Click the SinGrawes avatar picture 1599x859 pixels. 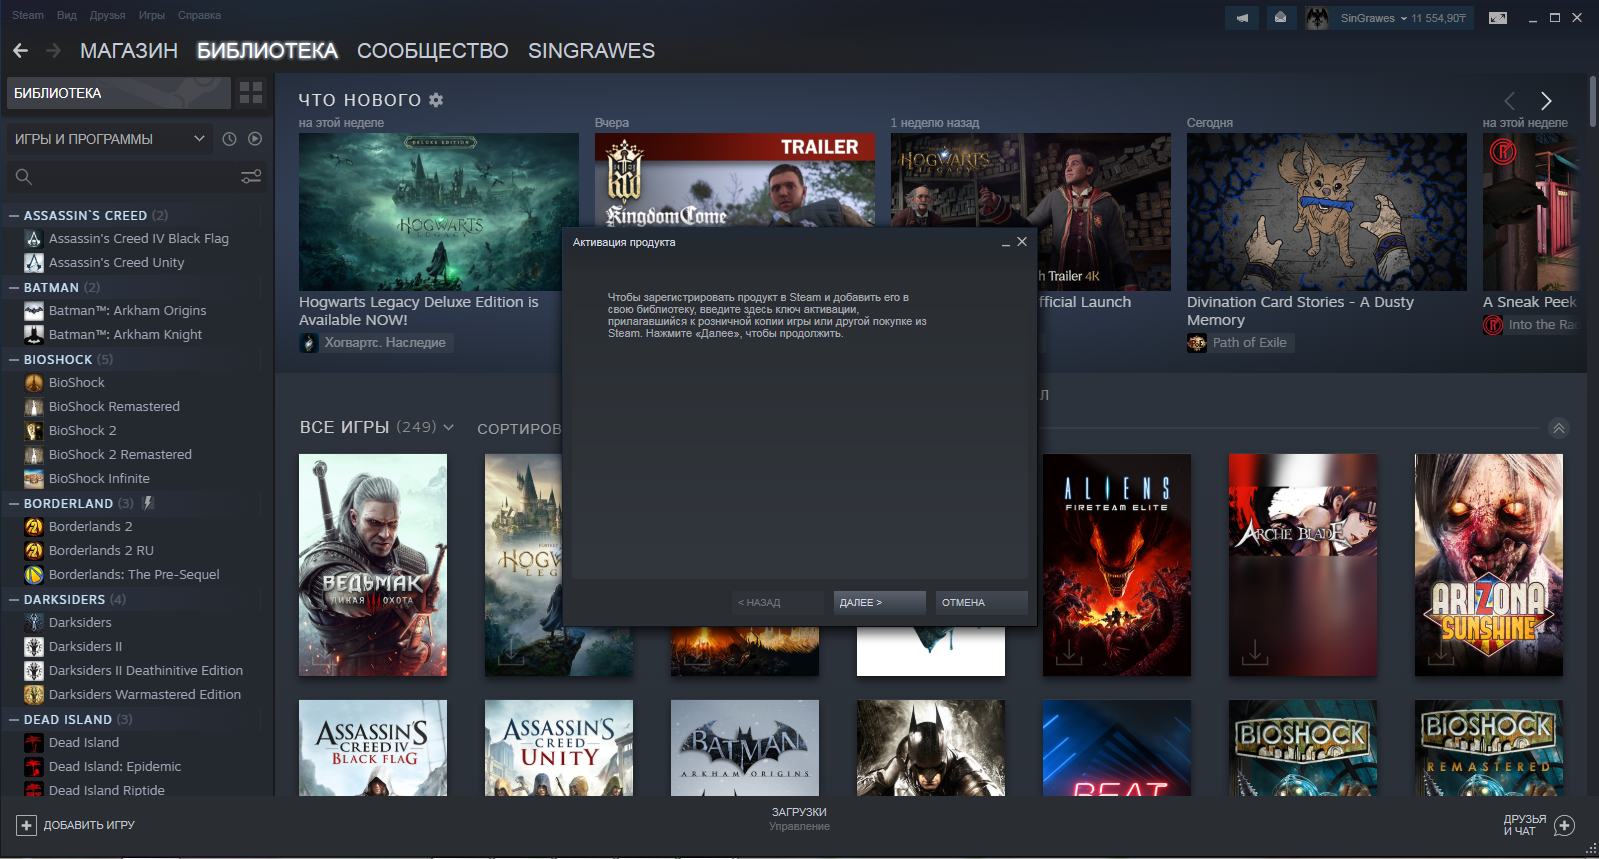[x=1317, y=18]
